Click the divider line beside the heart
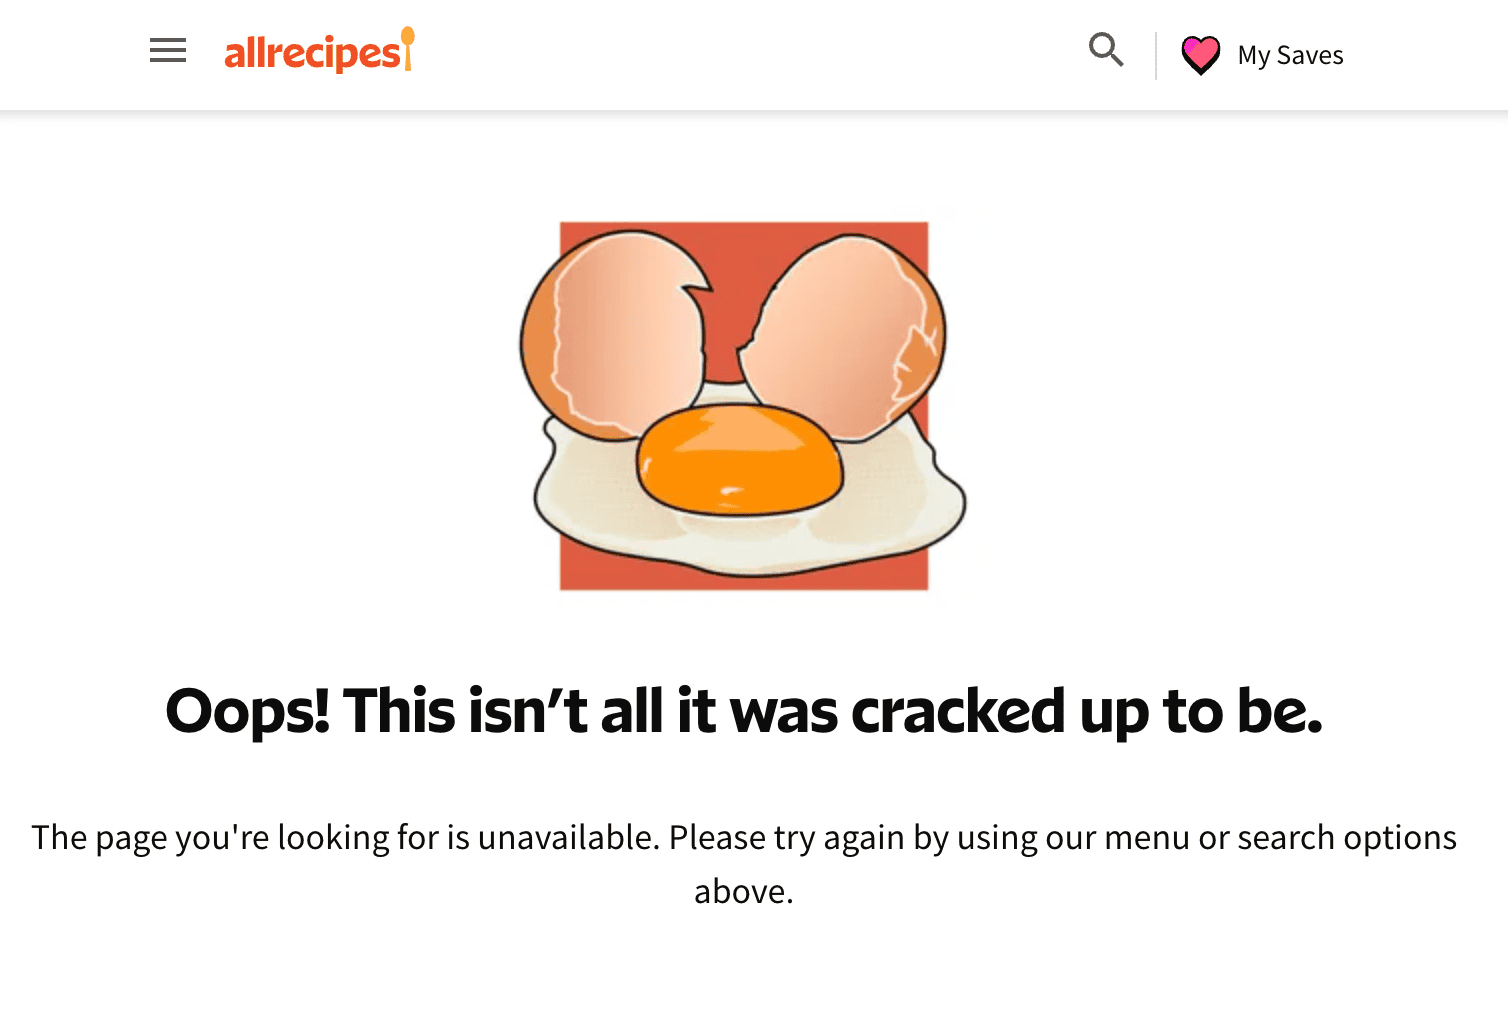 click(1156, 55)
